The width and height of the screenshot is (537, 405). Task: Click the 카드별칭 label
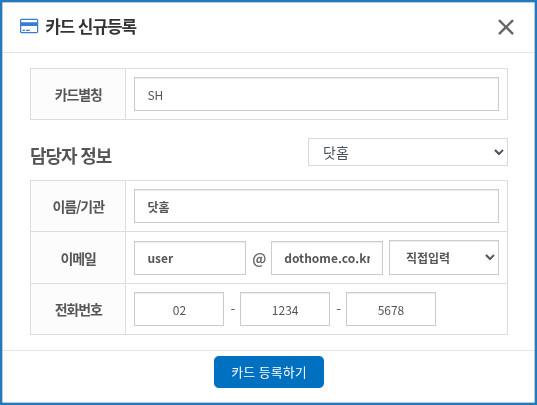(78, 95)
